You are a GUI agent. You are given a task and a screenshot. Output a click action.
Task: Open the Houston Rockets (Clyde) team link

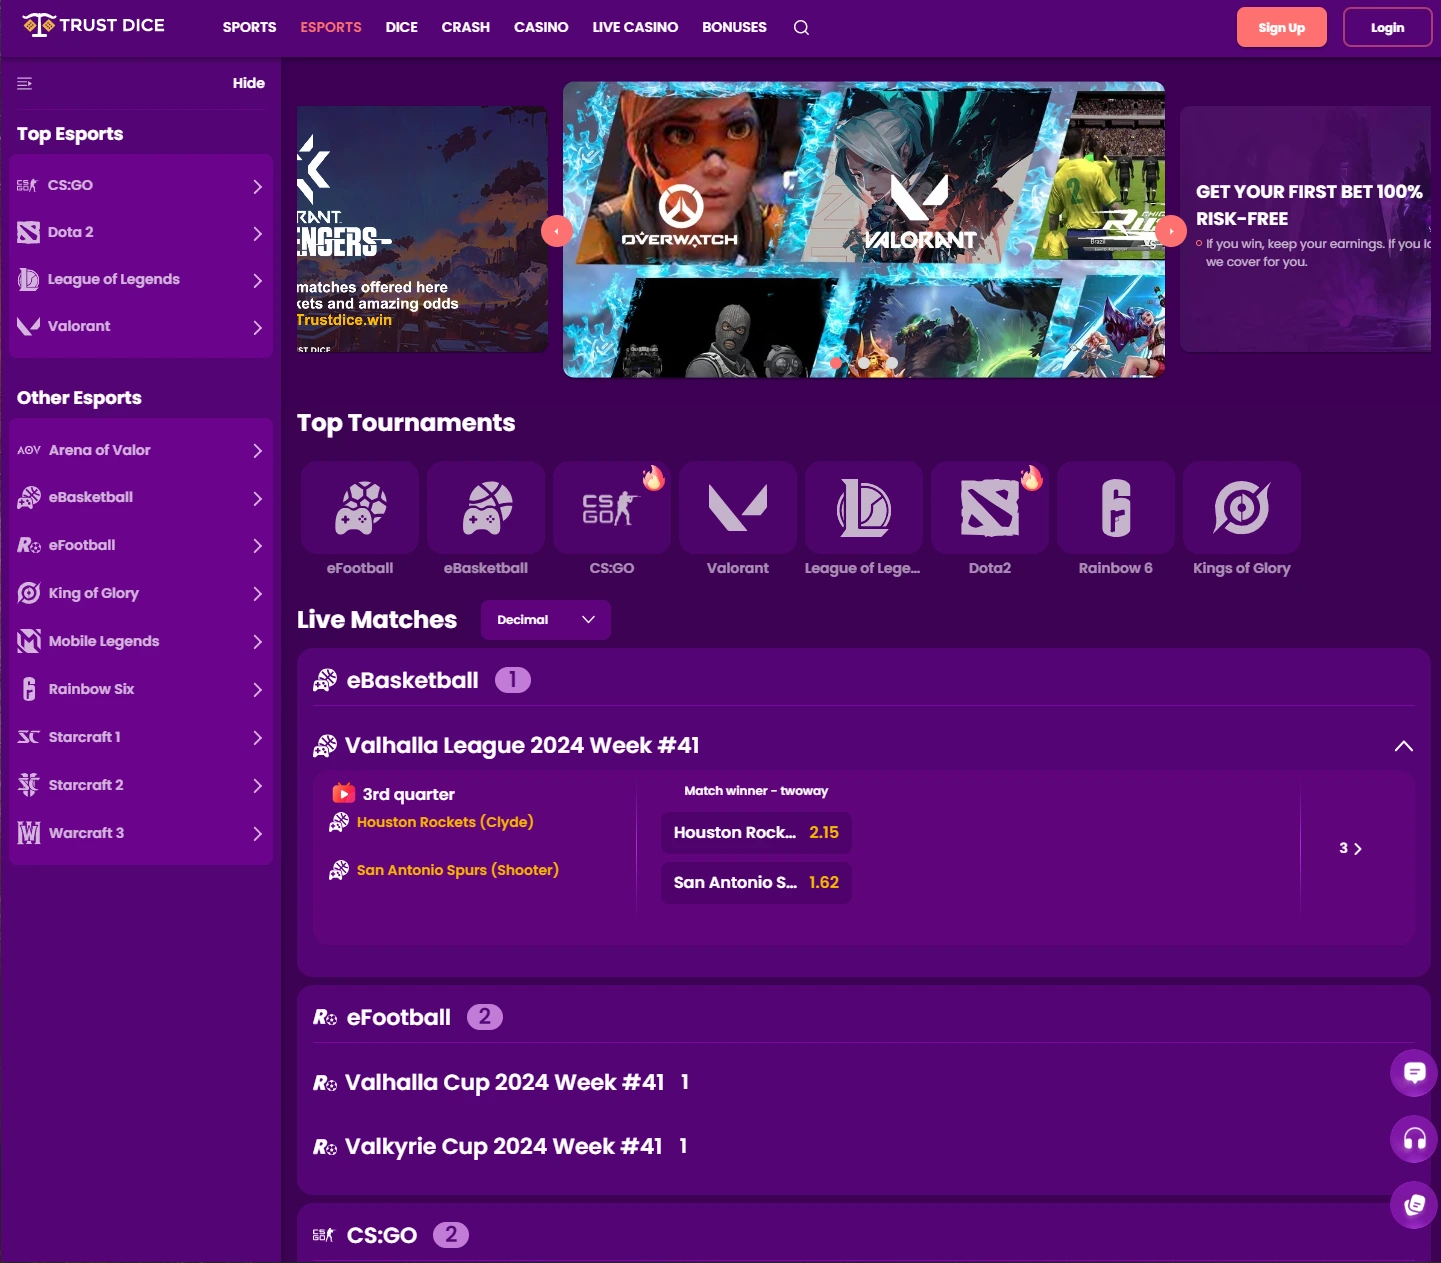point(445,822)
